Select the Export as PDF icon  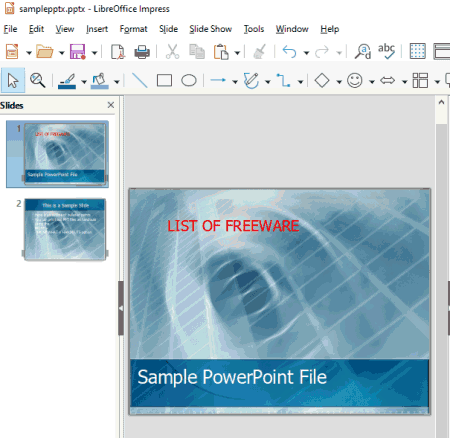tap(118, 52)
